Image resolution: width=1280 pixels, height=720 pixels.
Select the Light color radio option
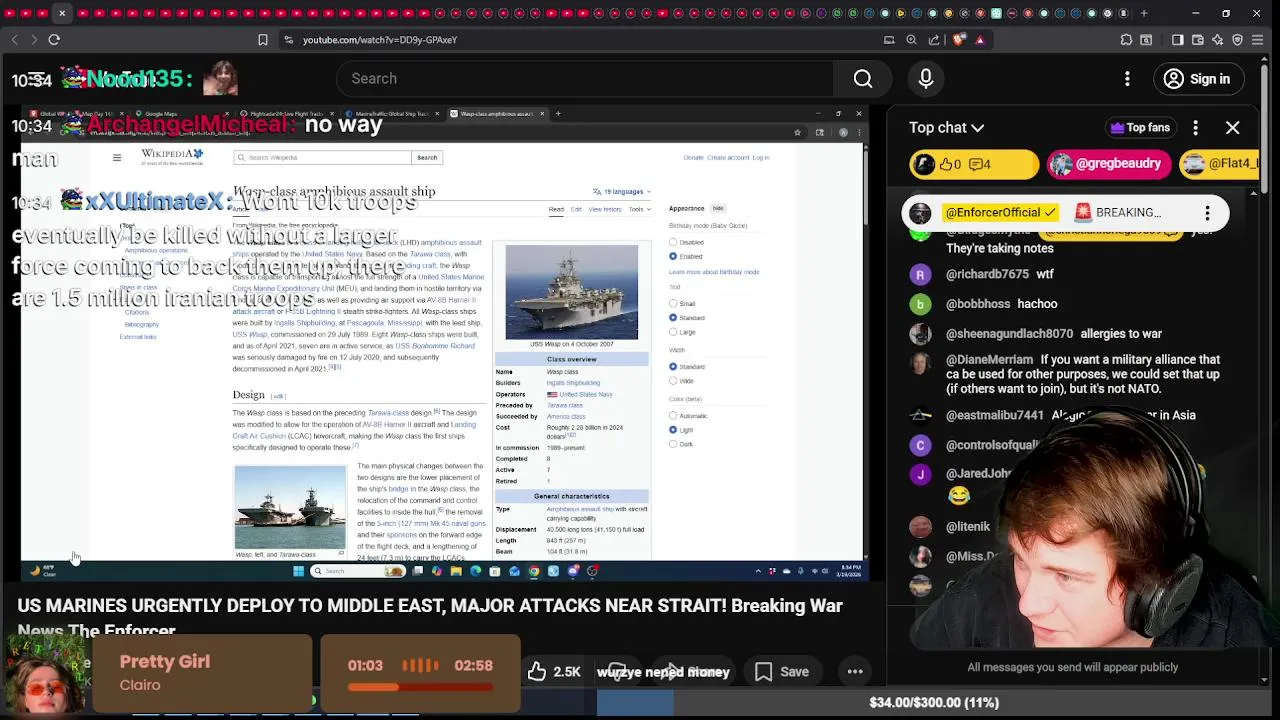pyautogui.click(x=673, y=429)
